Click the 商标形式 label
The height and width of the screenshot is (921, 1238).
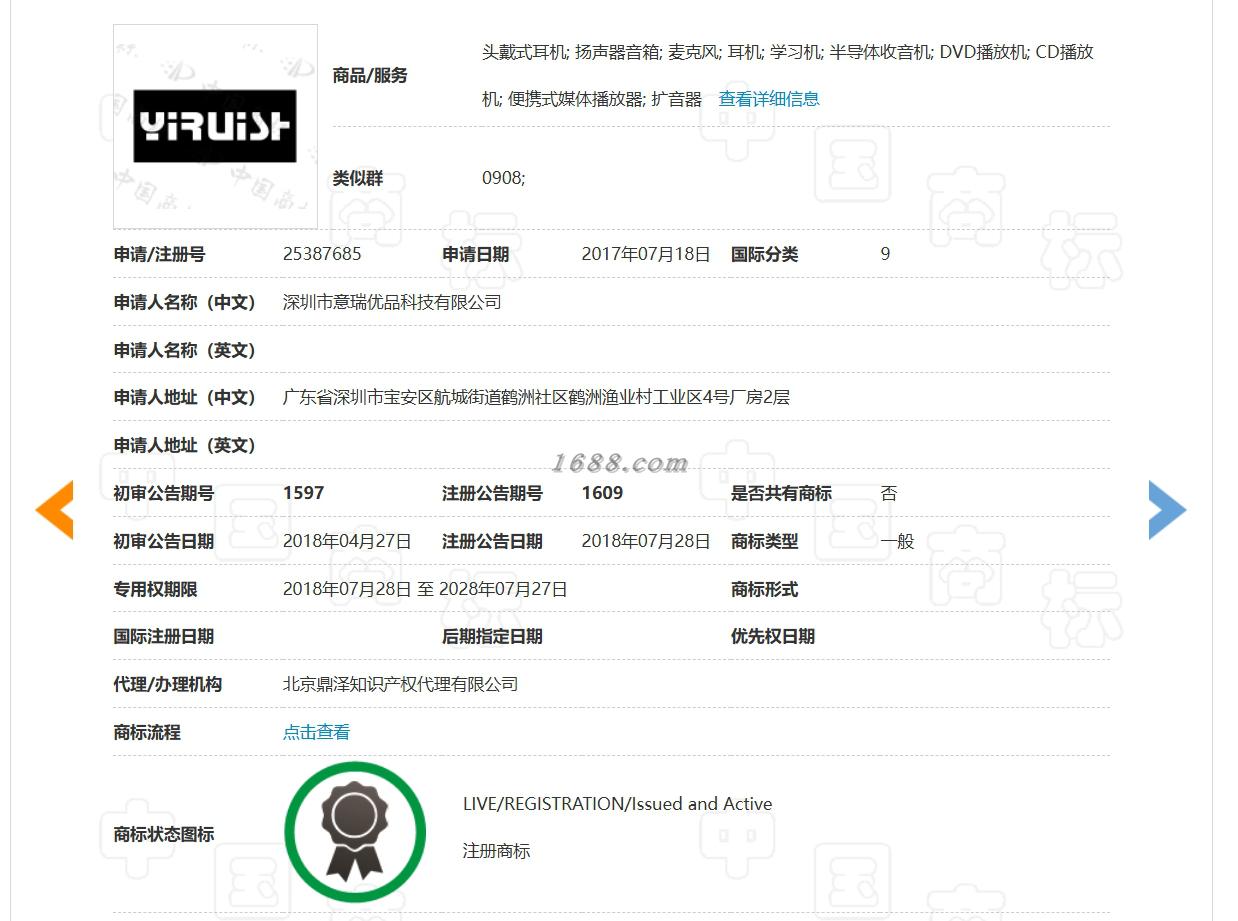pyautogui.click(x=764, y=589)
